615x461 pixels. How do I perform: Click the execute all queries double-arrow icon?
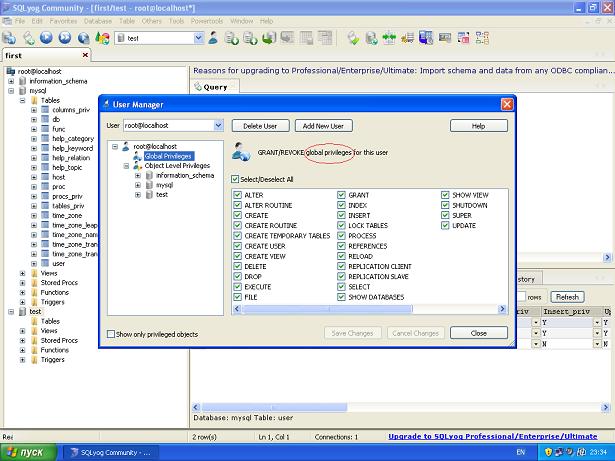tap(65, 38)
